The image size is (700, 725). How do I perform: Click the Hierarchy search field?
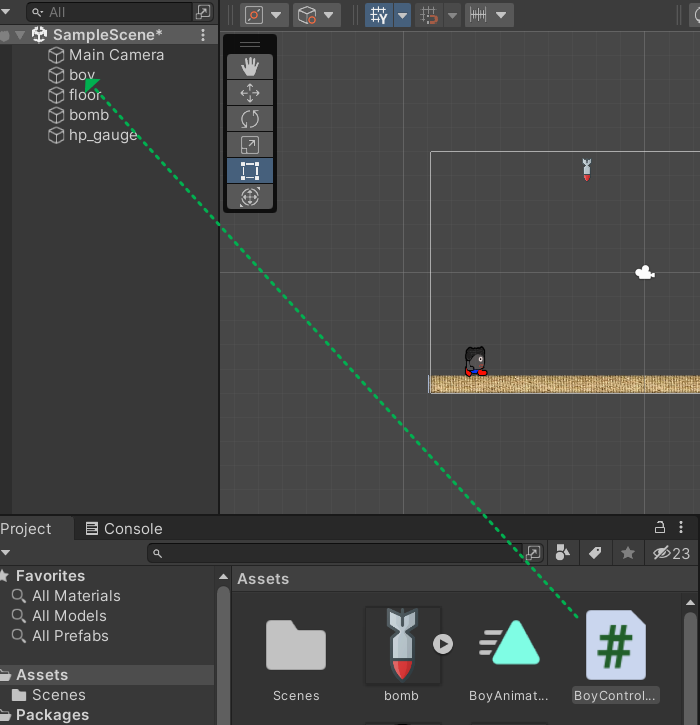(109, 12)
